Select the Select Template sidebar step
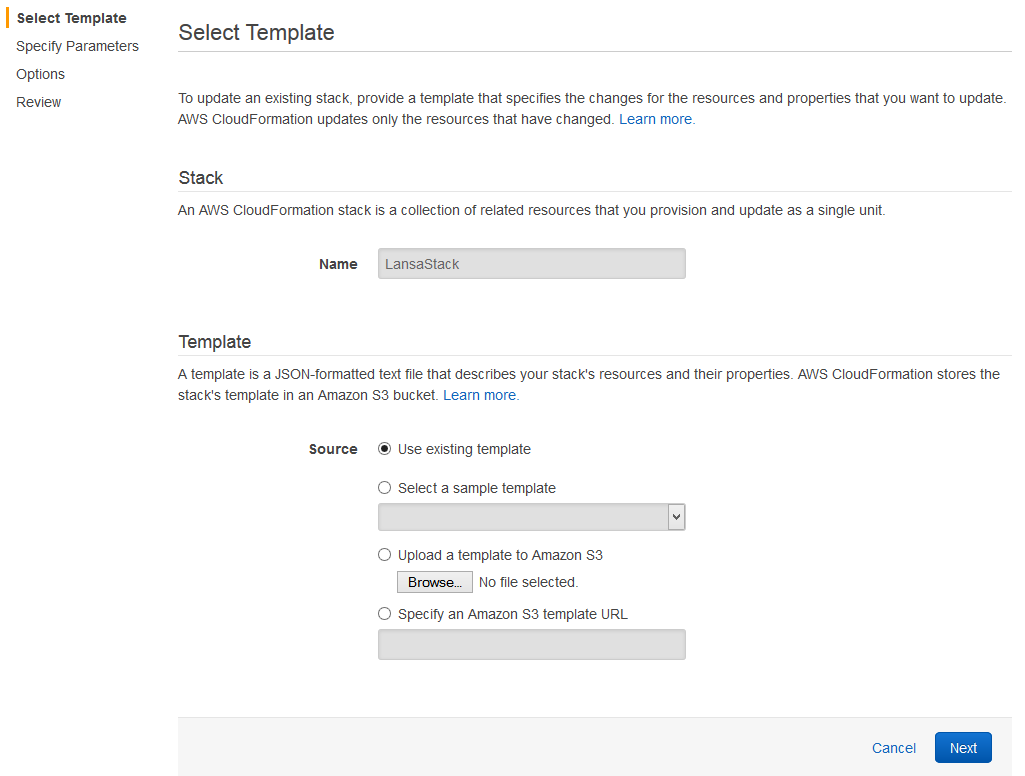This screenshot has width=1025, height=776. click(71, 18)
